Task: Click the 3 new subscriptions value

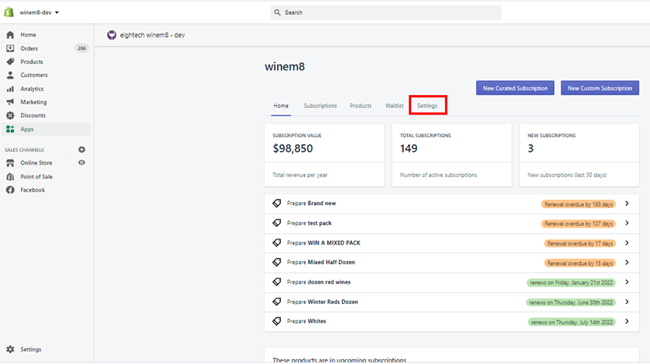Action: point(531,148)
